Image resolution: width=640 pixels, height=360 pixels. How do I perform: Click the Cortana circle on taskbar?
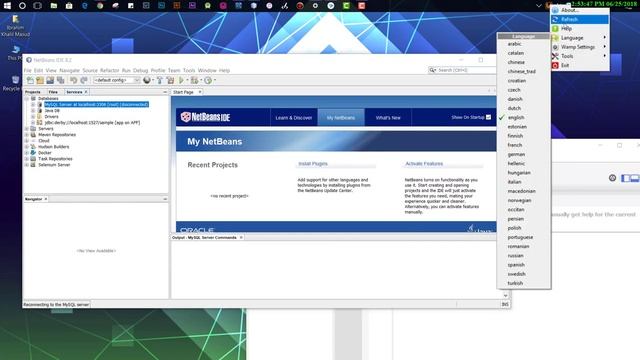22,6
